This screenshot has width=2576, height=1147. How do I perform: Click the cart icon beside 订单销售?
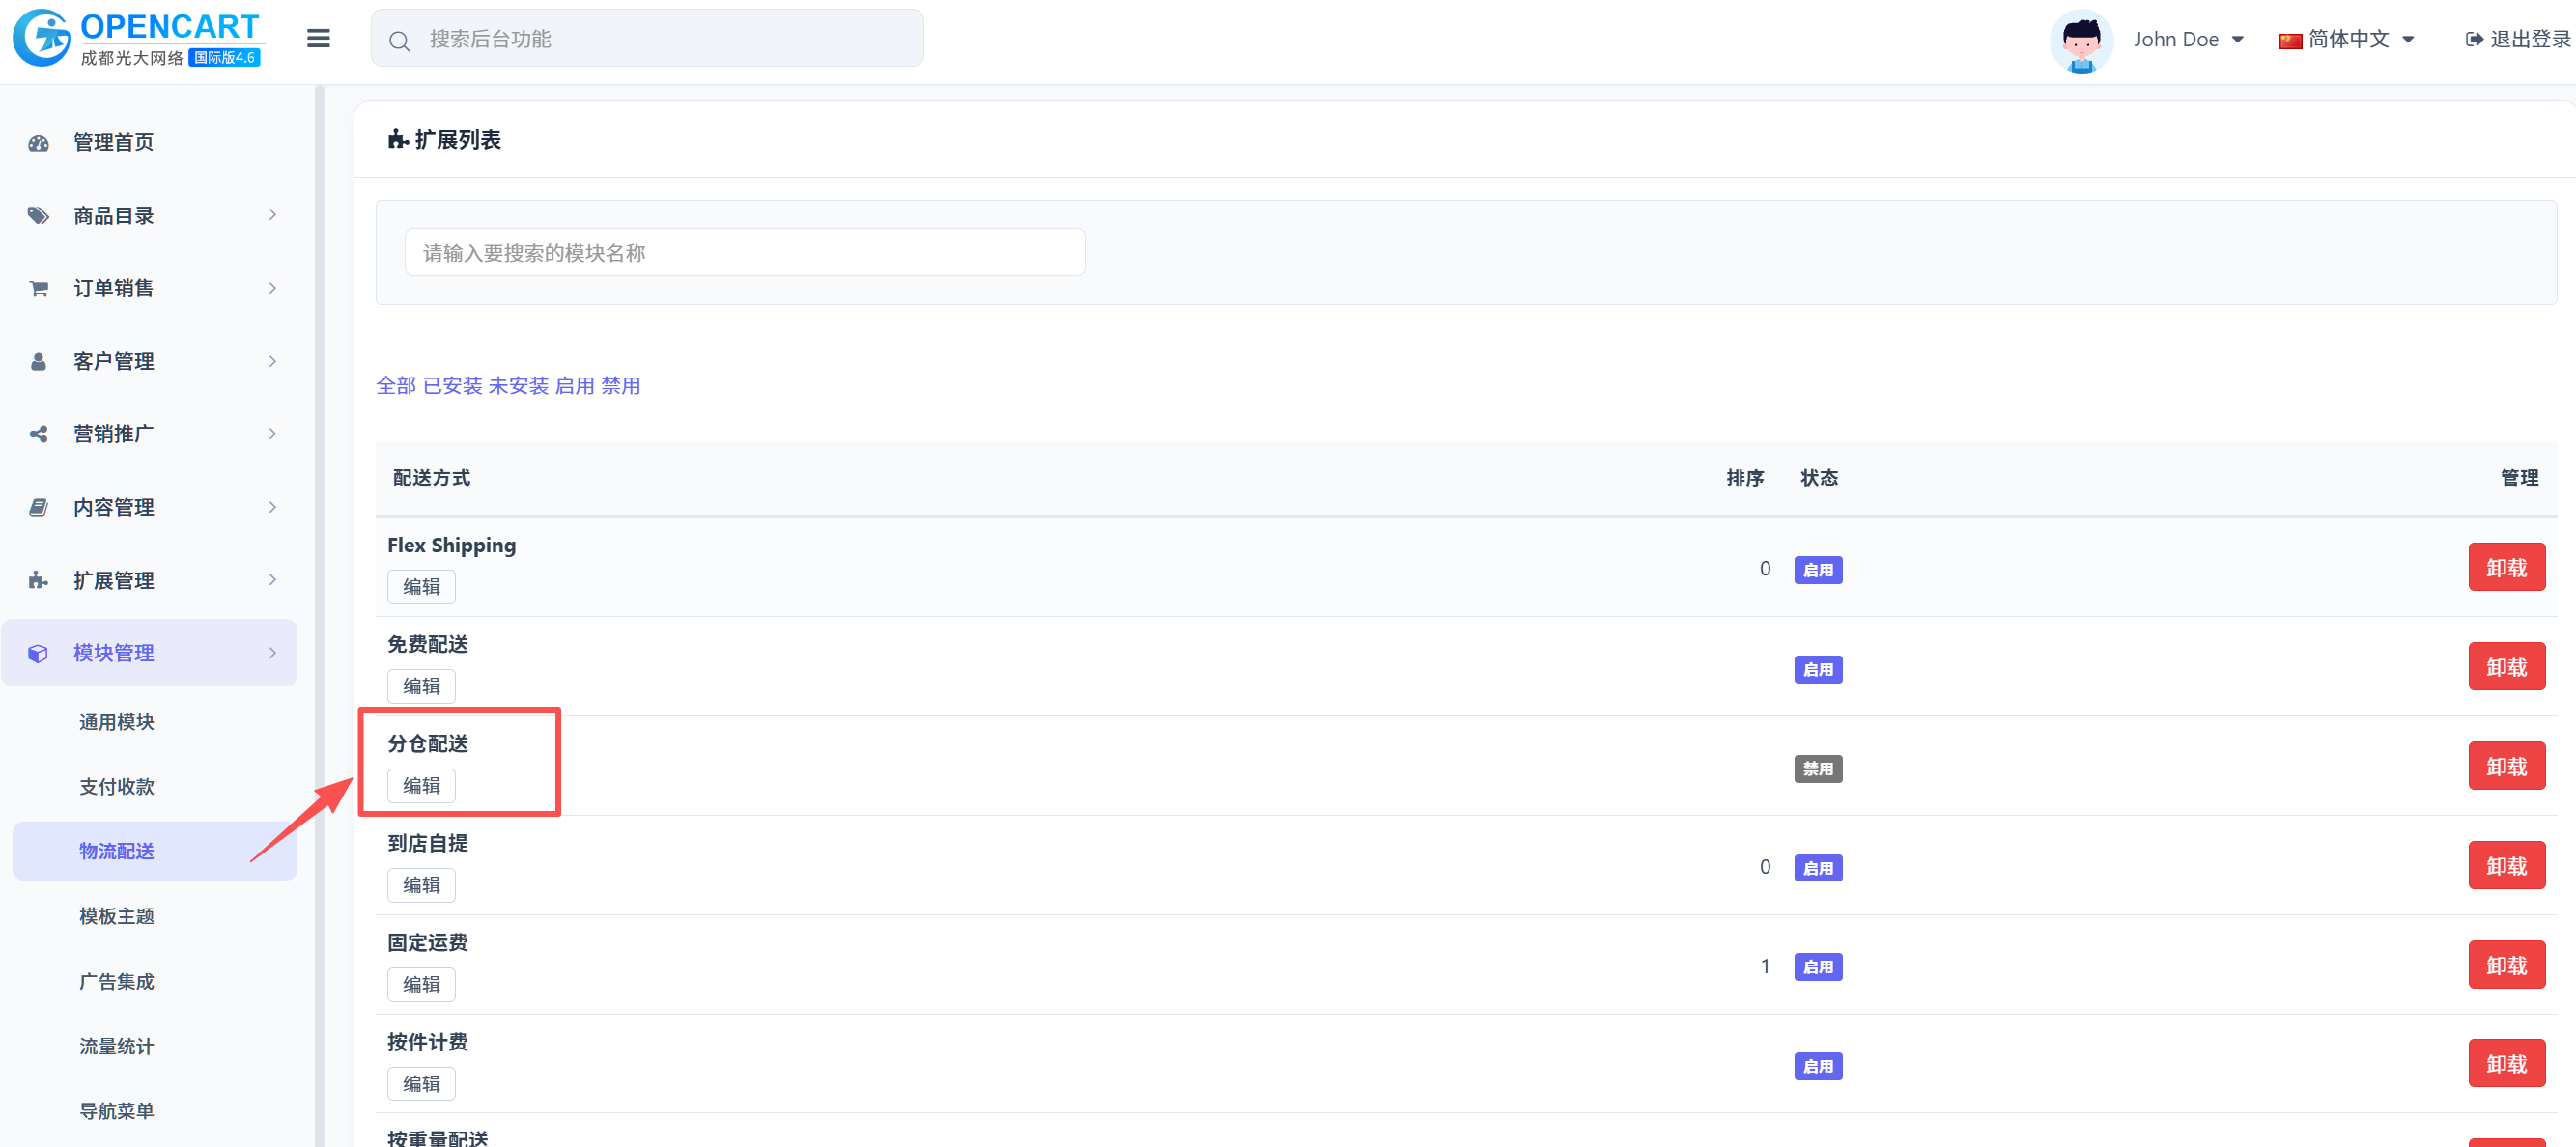click(38, 289)
